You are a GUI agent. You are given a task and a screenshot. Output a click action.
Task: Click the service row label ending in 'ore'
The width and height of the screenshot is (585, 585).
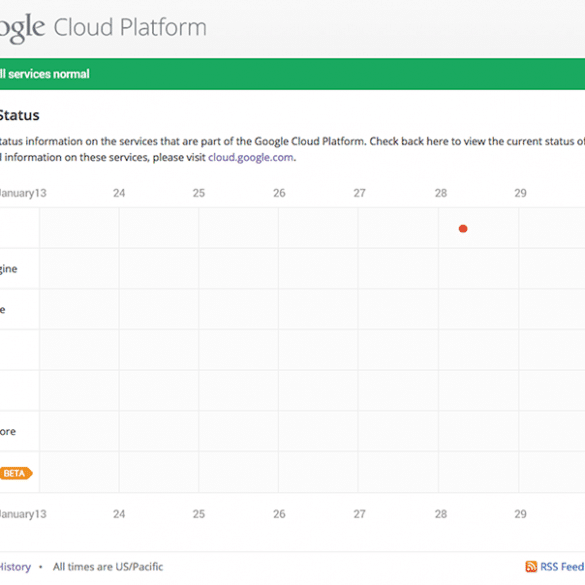(x=8, y=432)
